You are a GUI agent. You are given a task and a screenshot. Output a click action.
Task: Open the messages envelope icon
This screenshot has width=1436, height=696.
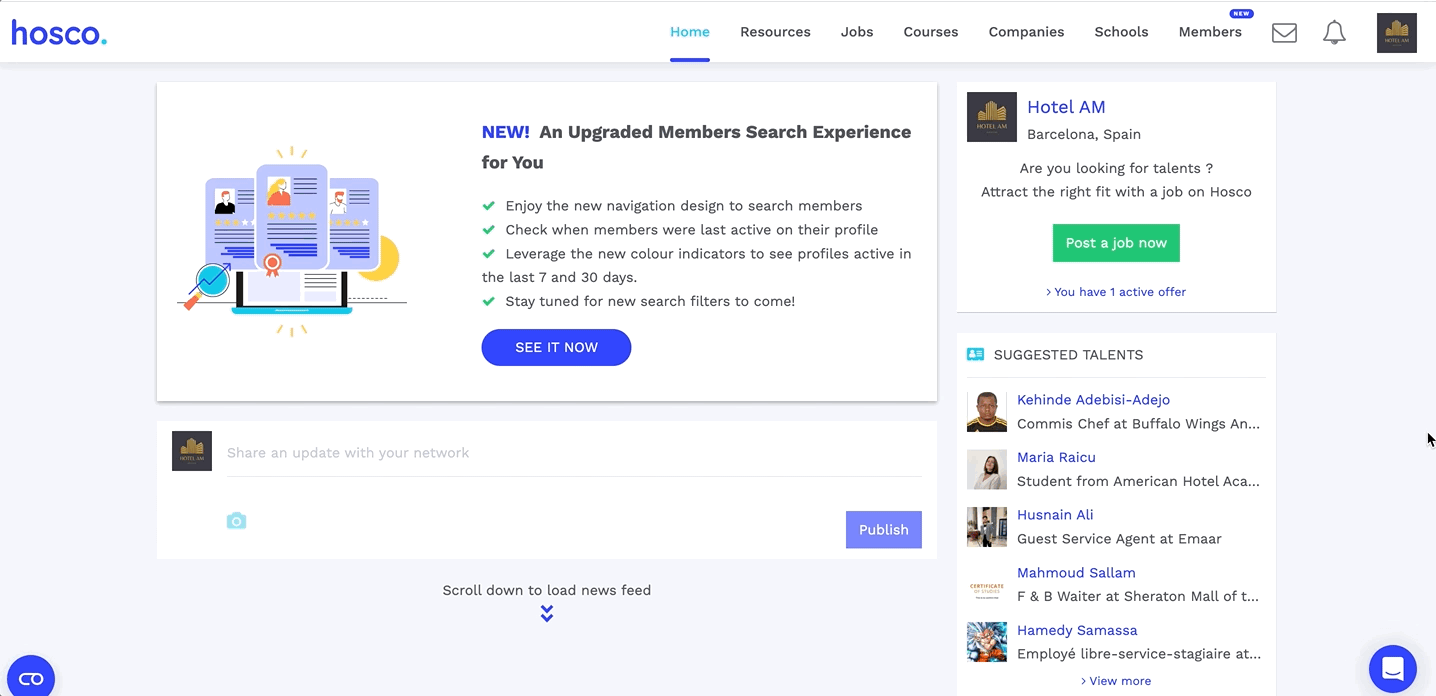pyautogui.click(x=1284, y=33)
